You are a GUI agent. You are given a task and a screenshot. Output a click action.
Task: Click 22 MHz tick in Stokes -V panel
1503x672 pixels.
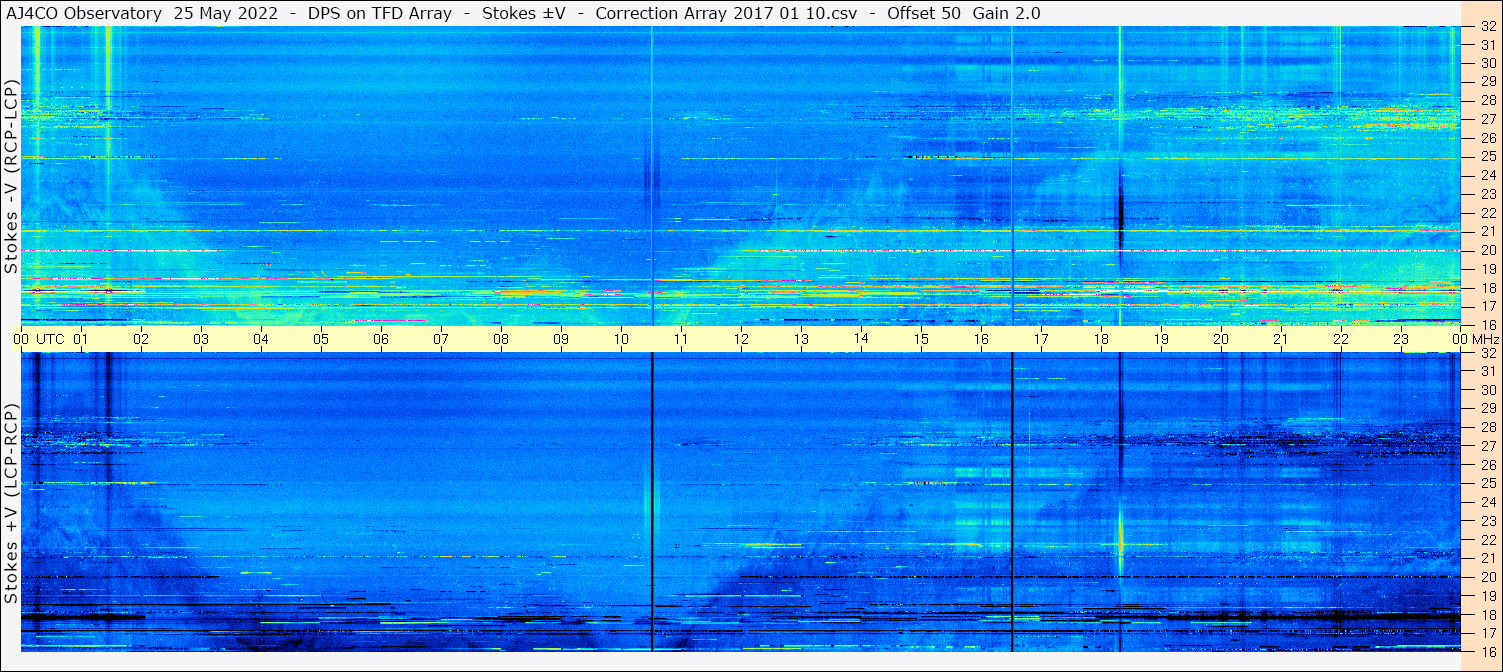coord(1488,213)
